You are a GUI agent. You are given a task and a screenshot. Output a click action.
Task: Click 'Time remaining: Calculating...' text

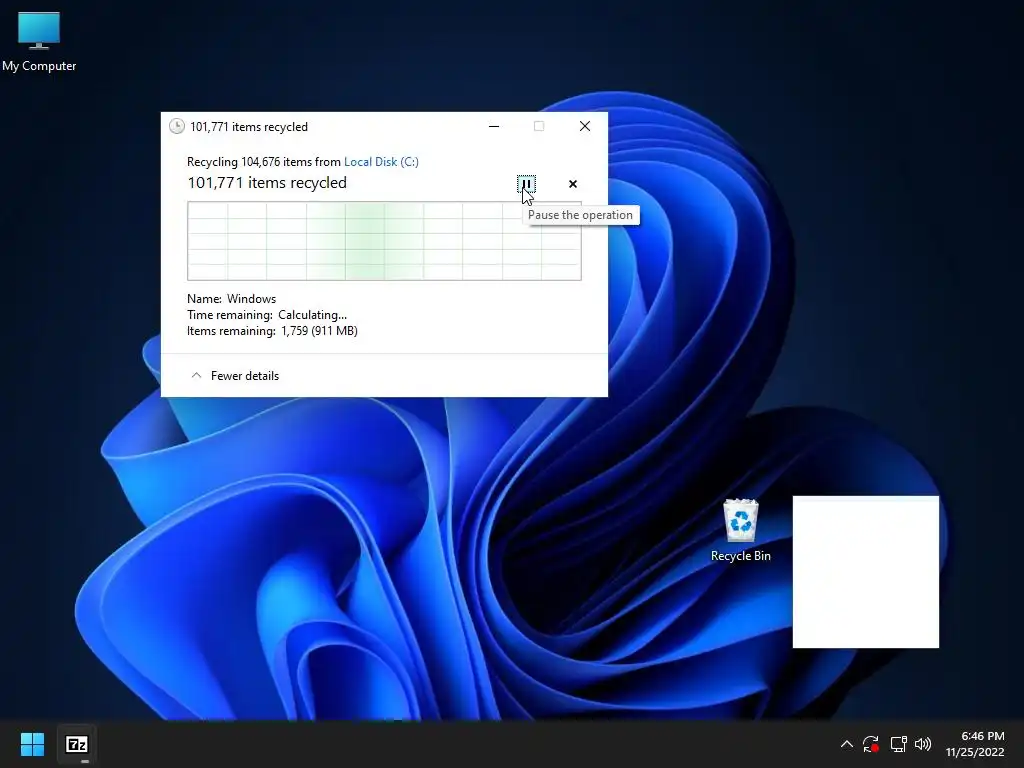(267, 315)
